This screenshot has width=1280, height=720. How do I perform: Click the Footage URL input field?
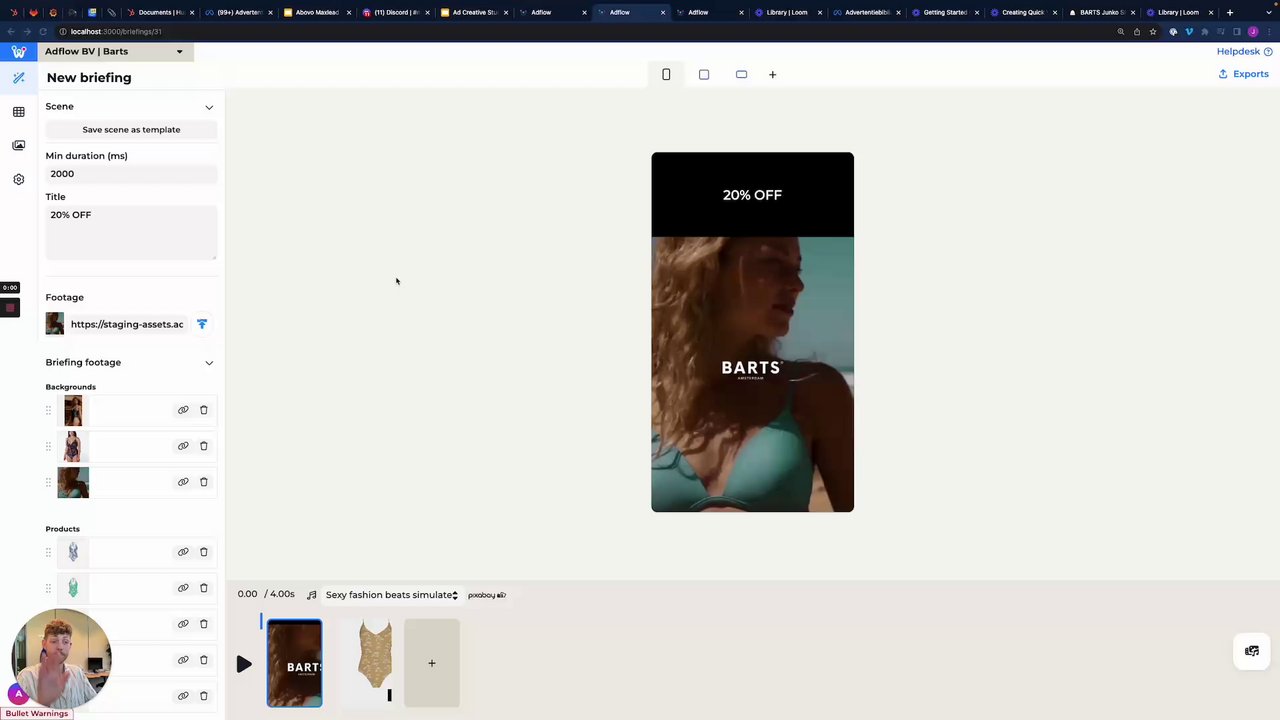point(127,324)
